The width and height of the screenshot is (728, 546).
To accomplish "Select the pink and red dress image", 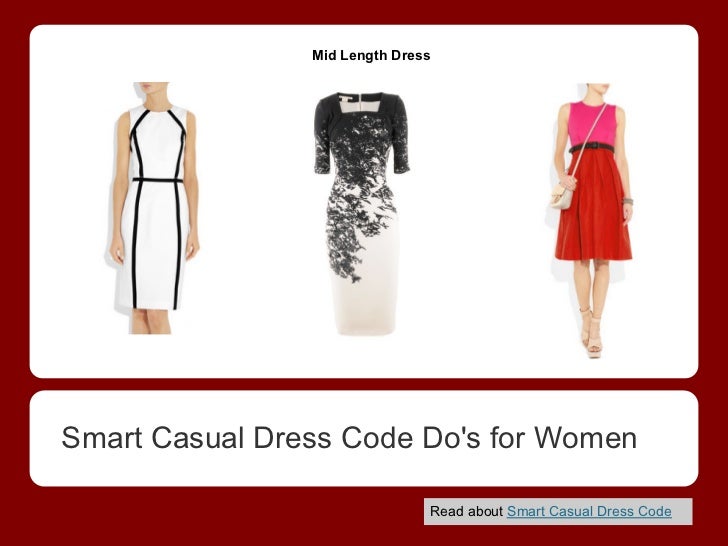I will pos(591,220).
